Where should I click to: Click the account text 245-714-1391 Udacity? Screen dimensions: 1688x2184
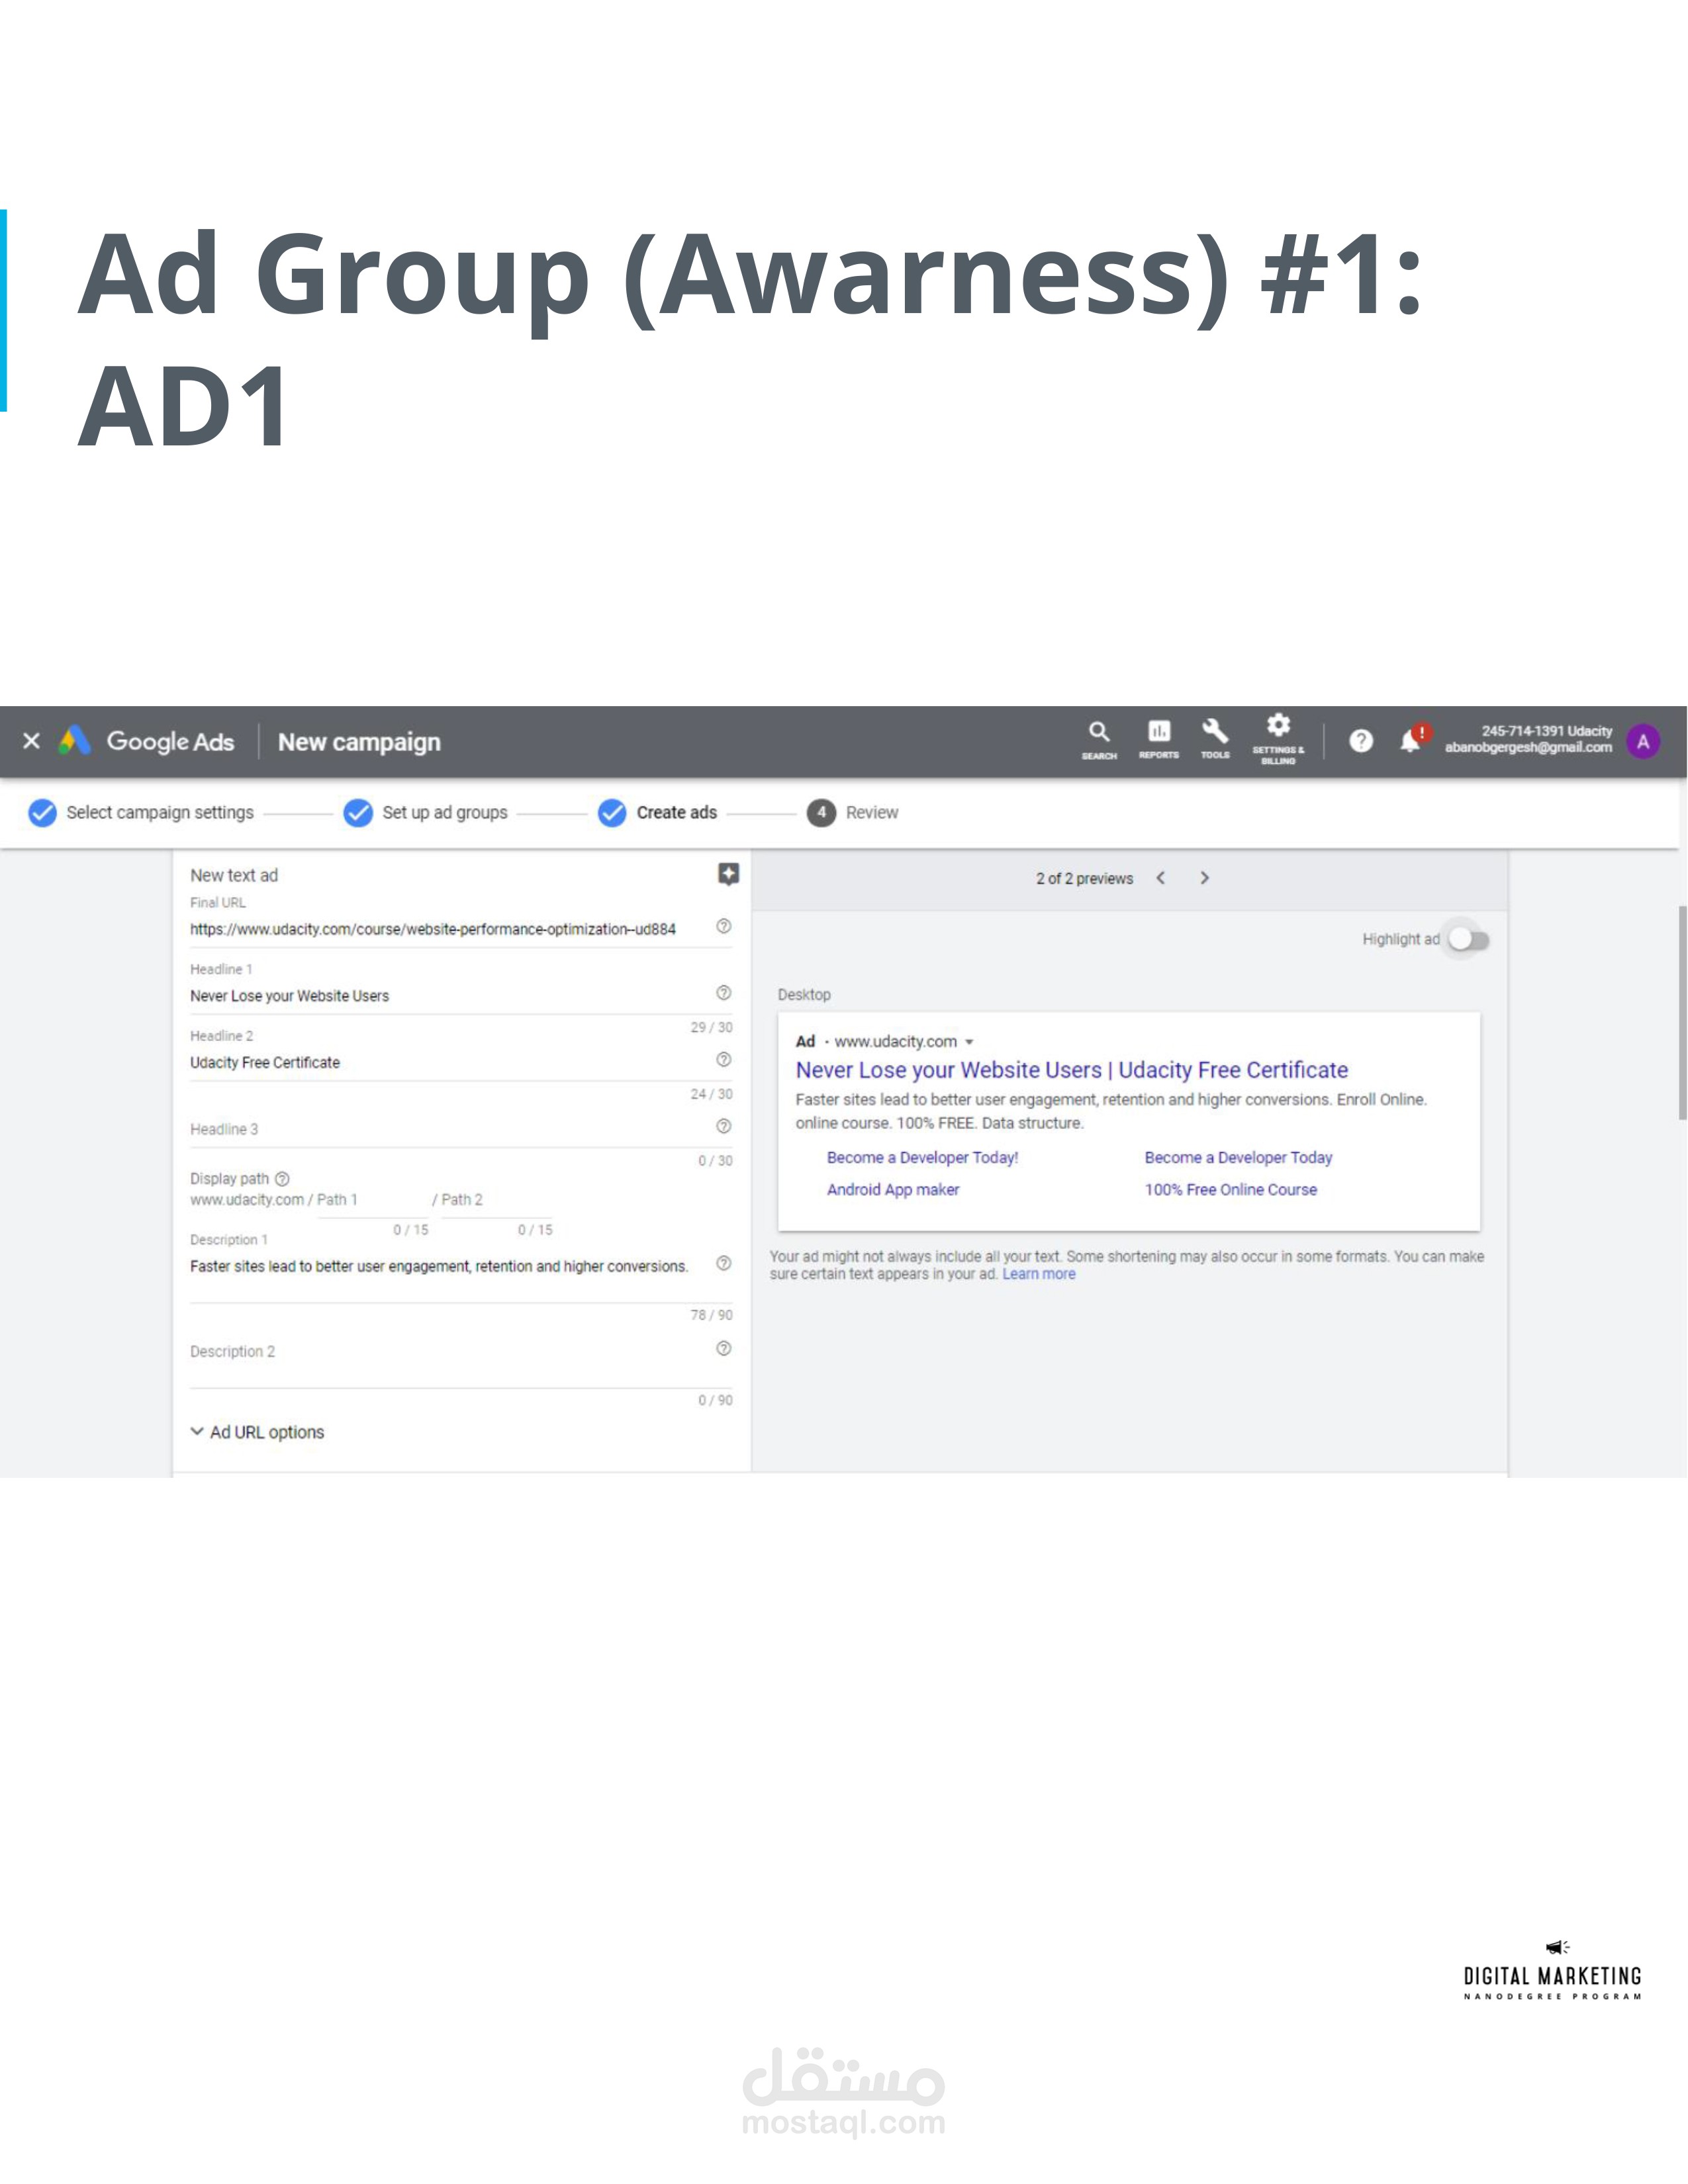1546,731
